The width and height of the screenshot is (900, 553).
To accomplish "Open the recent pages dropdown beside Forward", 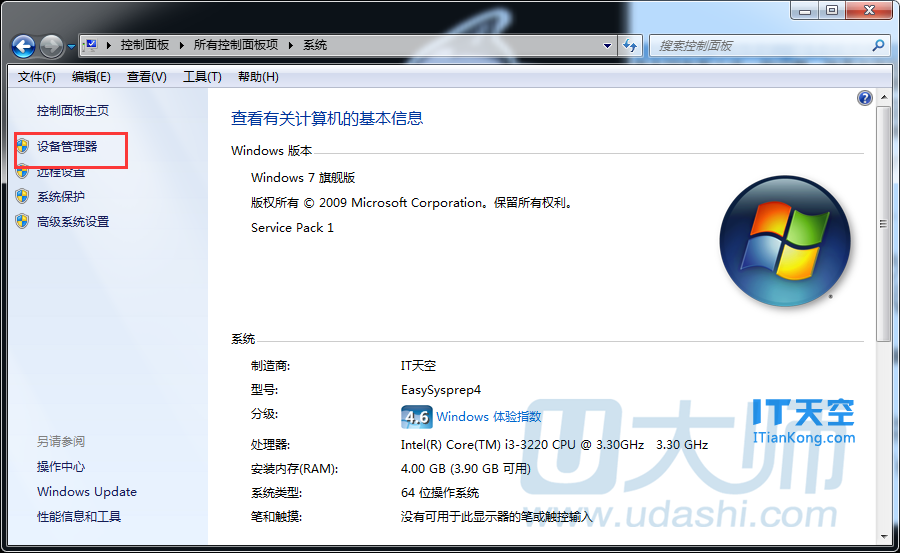I will [71, 47].
